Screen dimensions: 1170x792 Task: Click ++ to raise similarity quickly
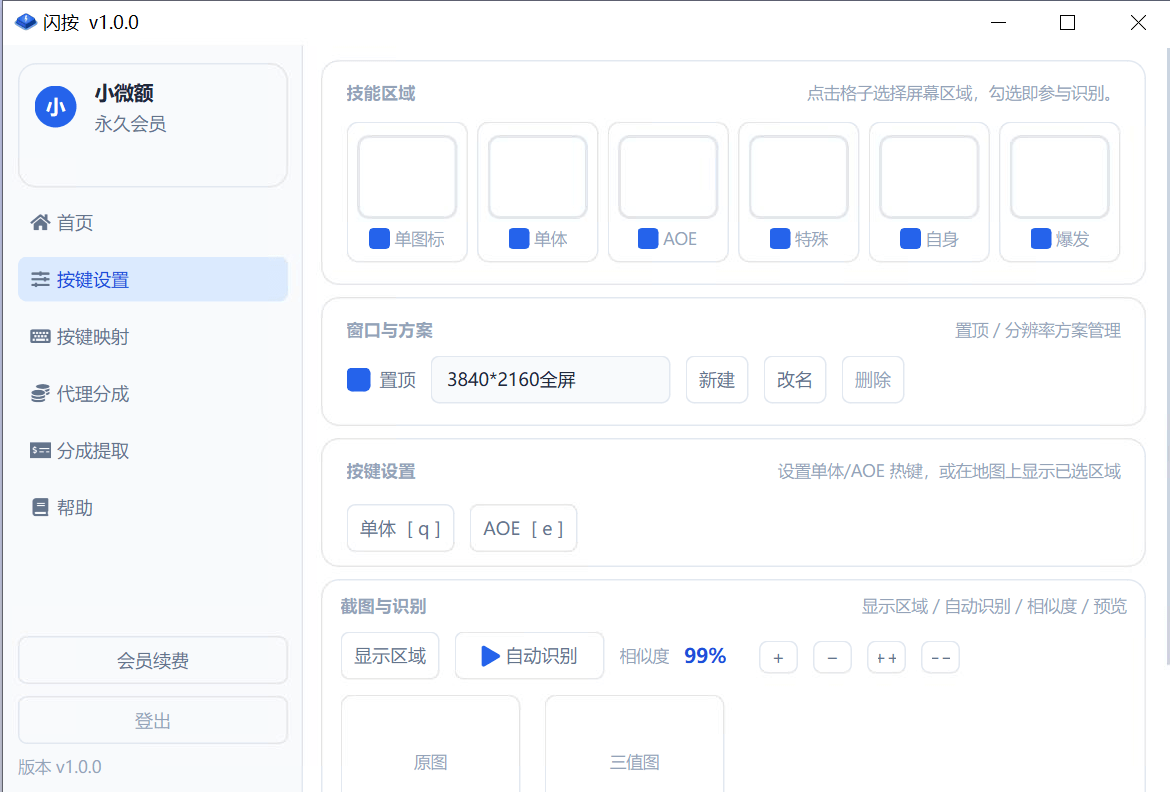(886, 656)
